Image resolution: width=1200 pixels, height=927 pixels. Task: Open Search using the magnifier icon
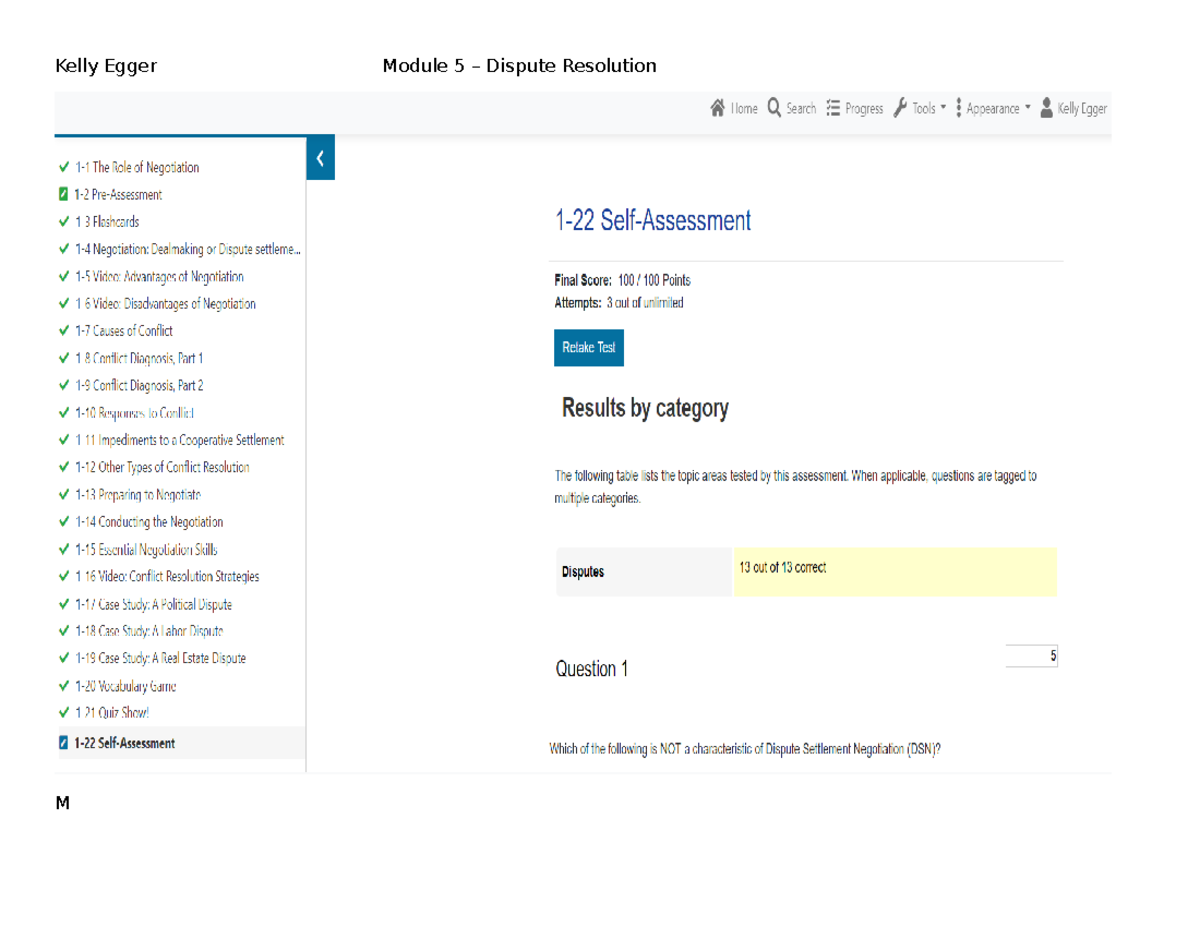point(773,108)
